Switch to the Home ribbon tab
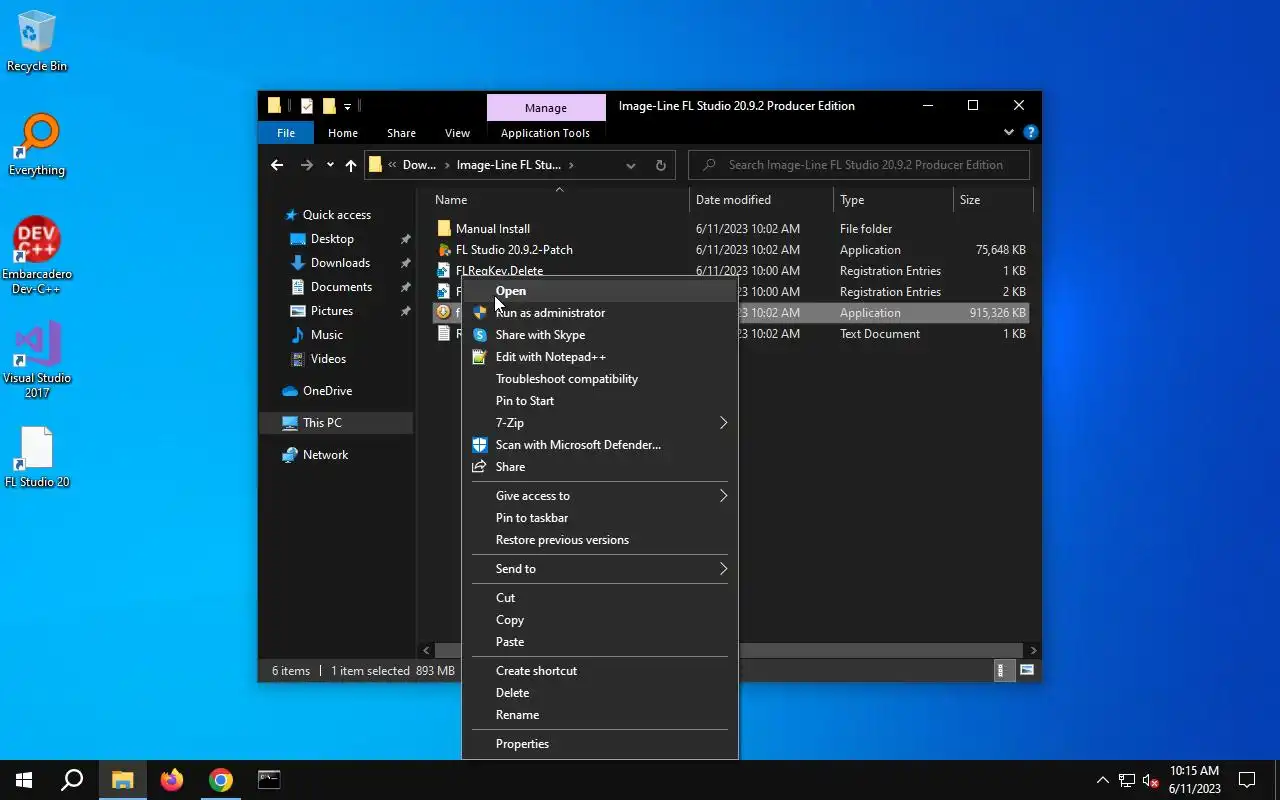1280x800 pixels. (343, 133)
